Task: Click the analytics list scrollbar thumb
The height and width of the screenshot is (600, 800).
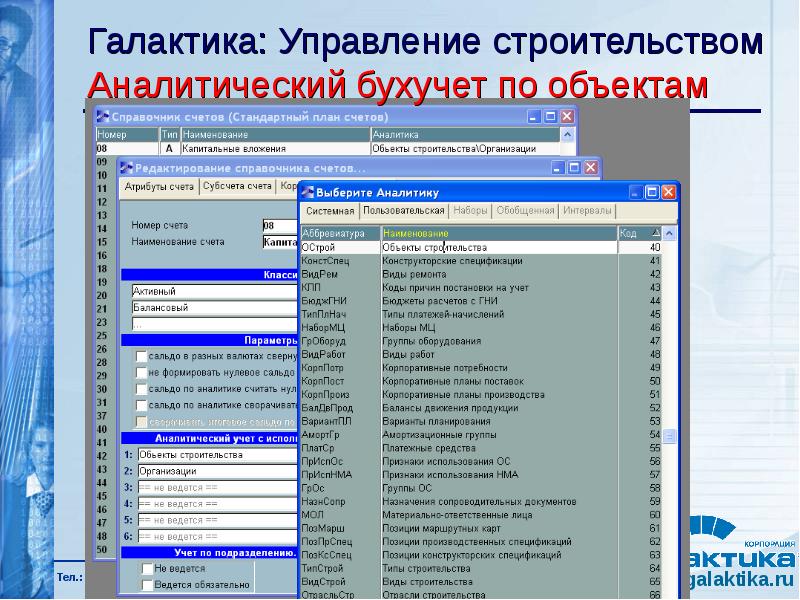Action: (670, 436)
